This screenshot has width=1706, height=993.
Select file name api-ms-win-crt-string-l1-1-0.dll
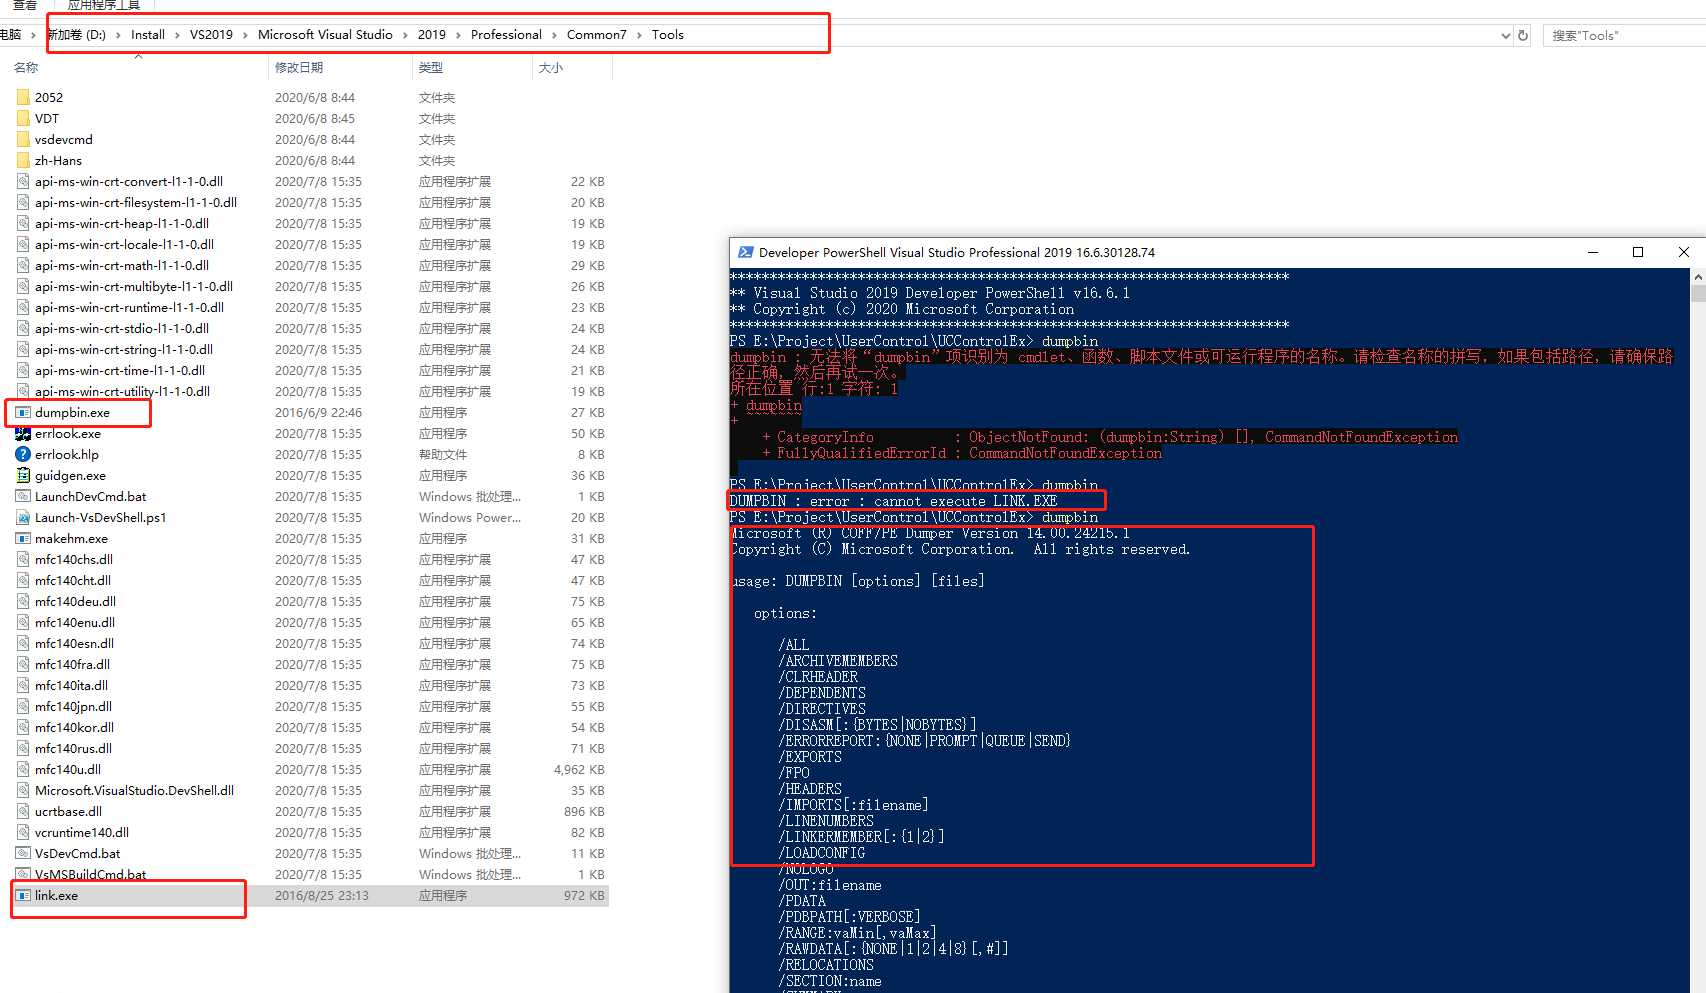coord(124,349)
